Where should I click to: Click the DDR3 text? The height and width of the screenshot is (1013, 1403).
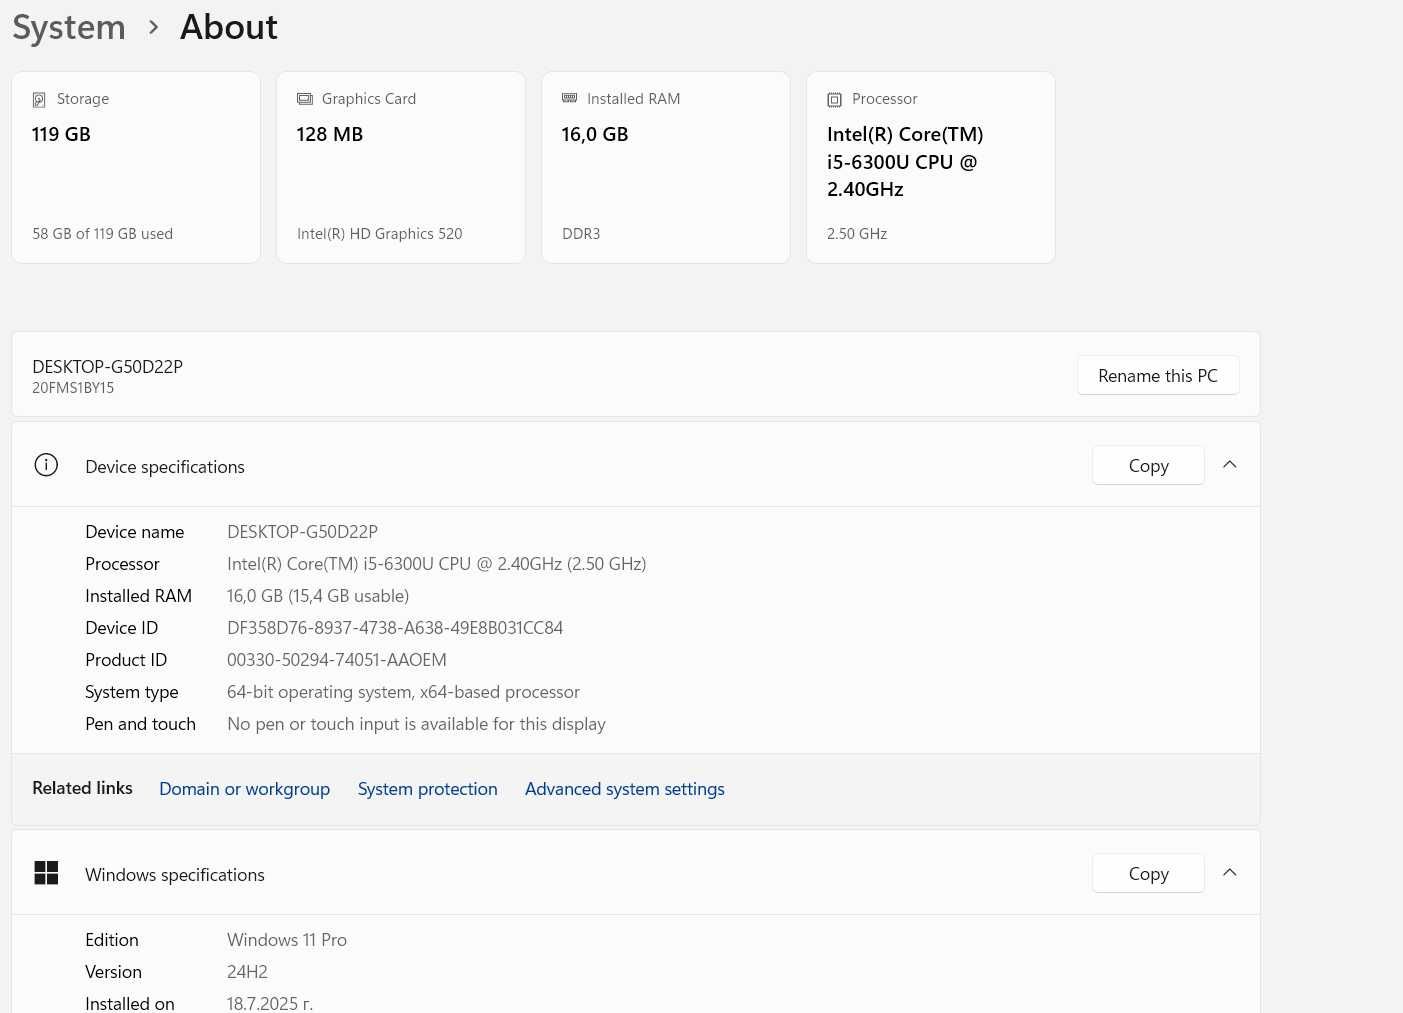tap(581, 234)
